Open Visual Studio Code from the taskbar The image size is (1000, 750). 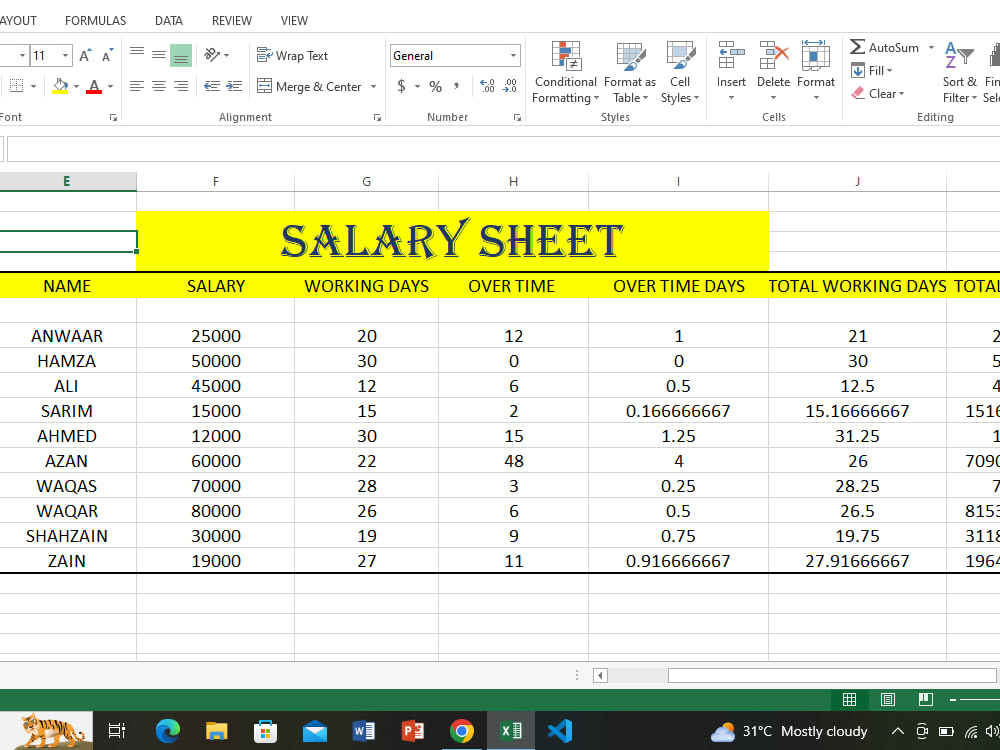(560, 731)
